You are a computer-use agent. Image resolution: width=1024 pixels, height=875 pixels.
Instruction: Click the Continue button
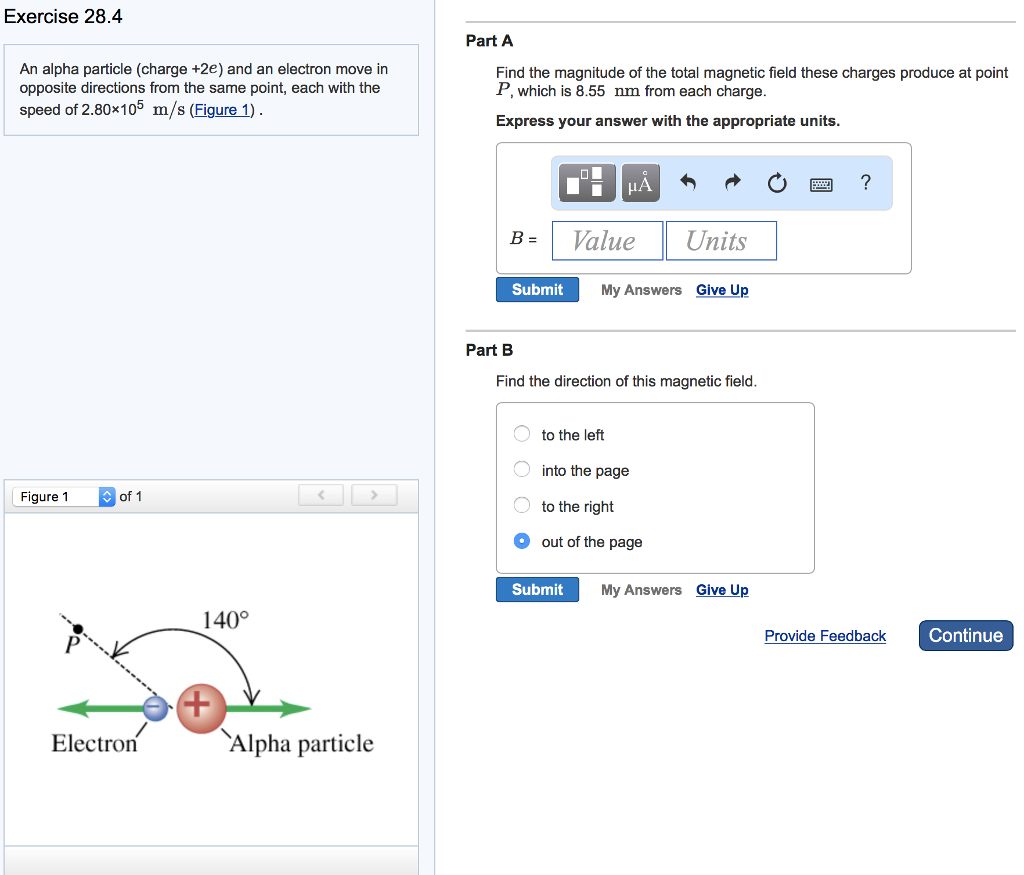(965, 635)
